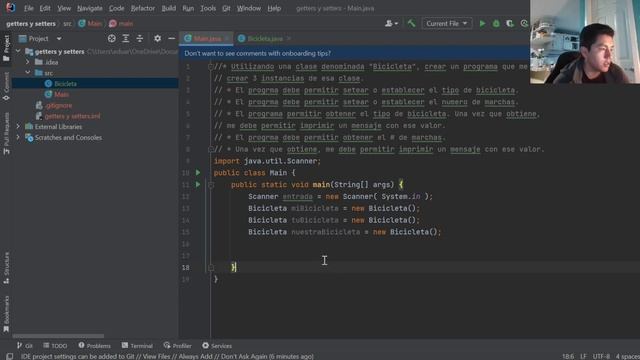Image resolution: width=640 pixels, height=360 pixels.
Task: Toggle the Structure sidebar tool button
Action: coord(6,268)
